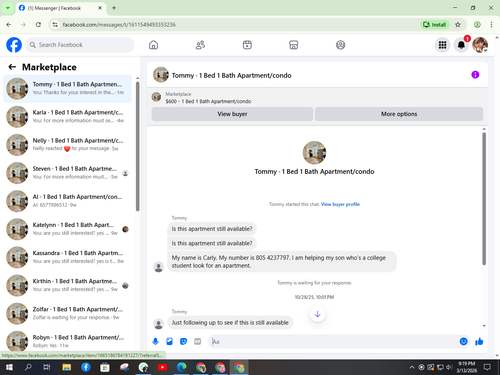Open notifications bell
The image size is (500, 375).
tap(461, 45)
